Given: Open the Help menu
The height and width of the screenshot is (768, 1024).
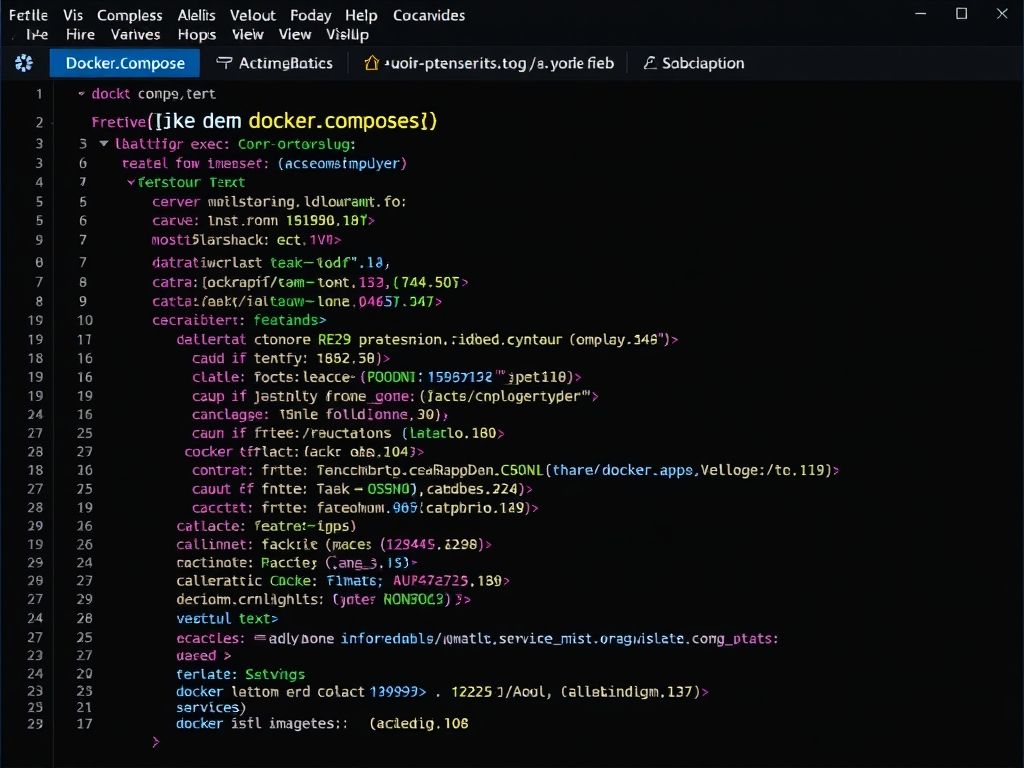Looking at the screenshot, I should [360, 15].
